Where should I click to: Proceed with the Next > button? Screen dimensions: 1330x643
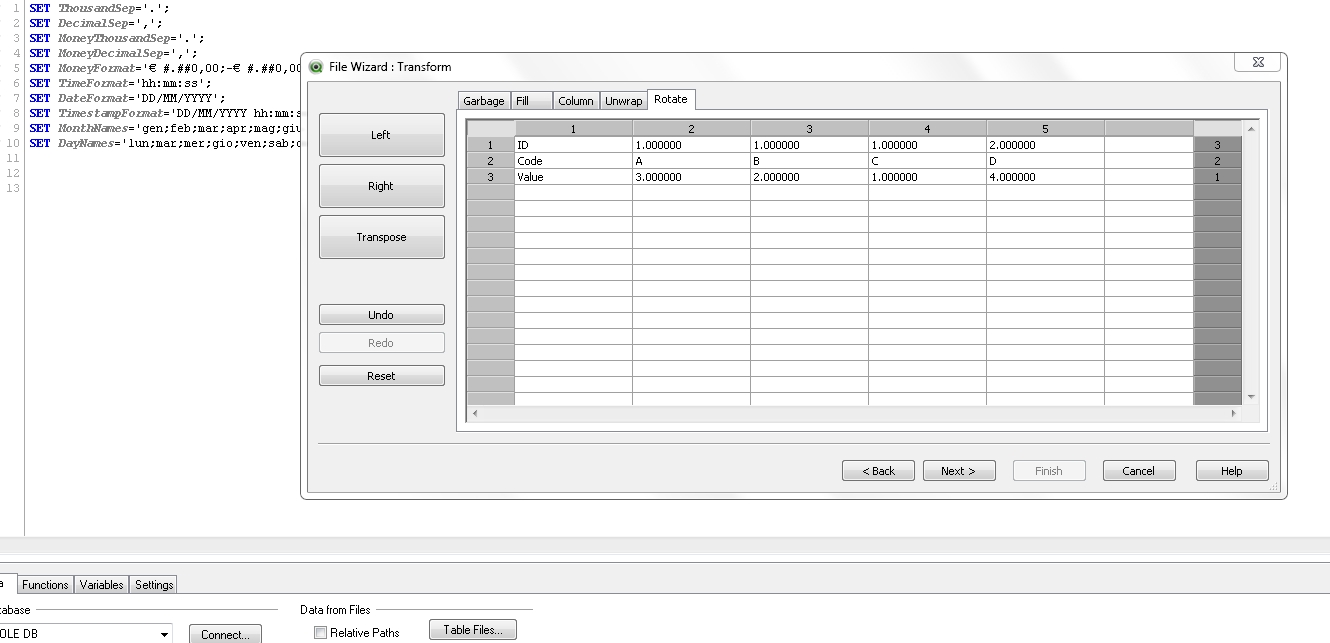click(x=958, y=471)
